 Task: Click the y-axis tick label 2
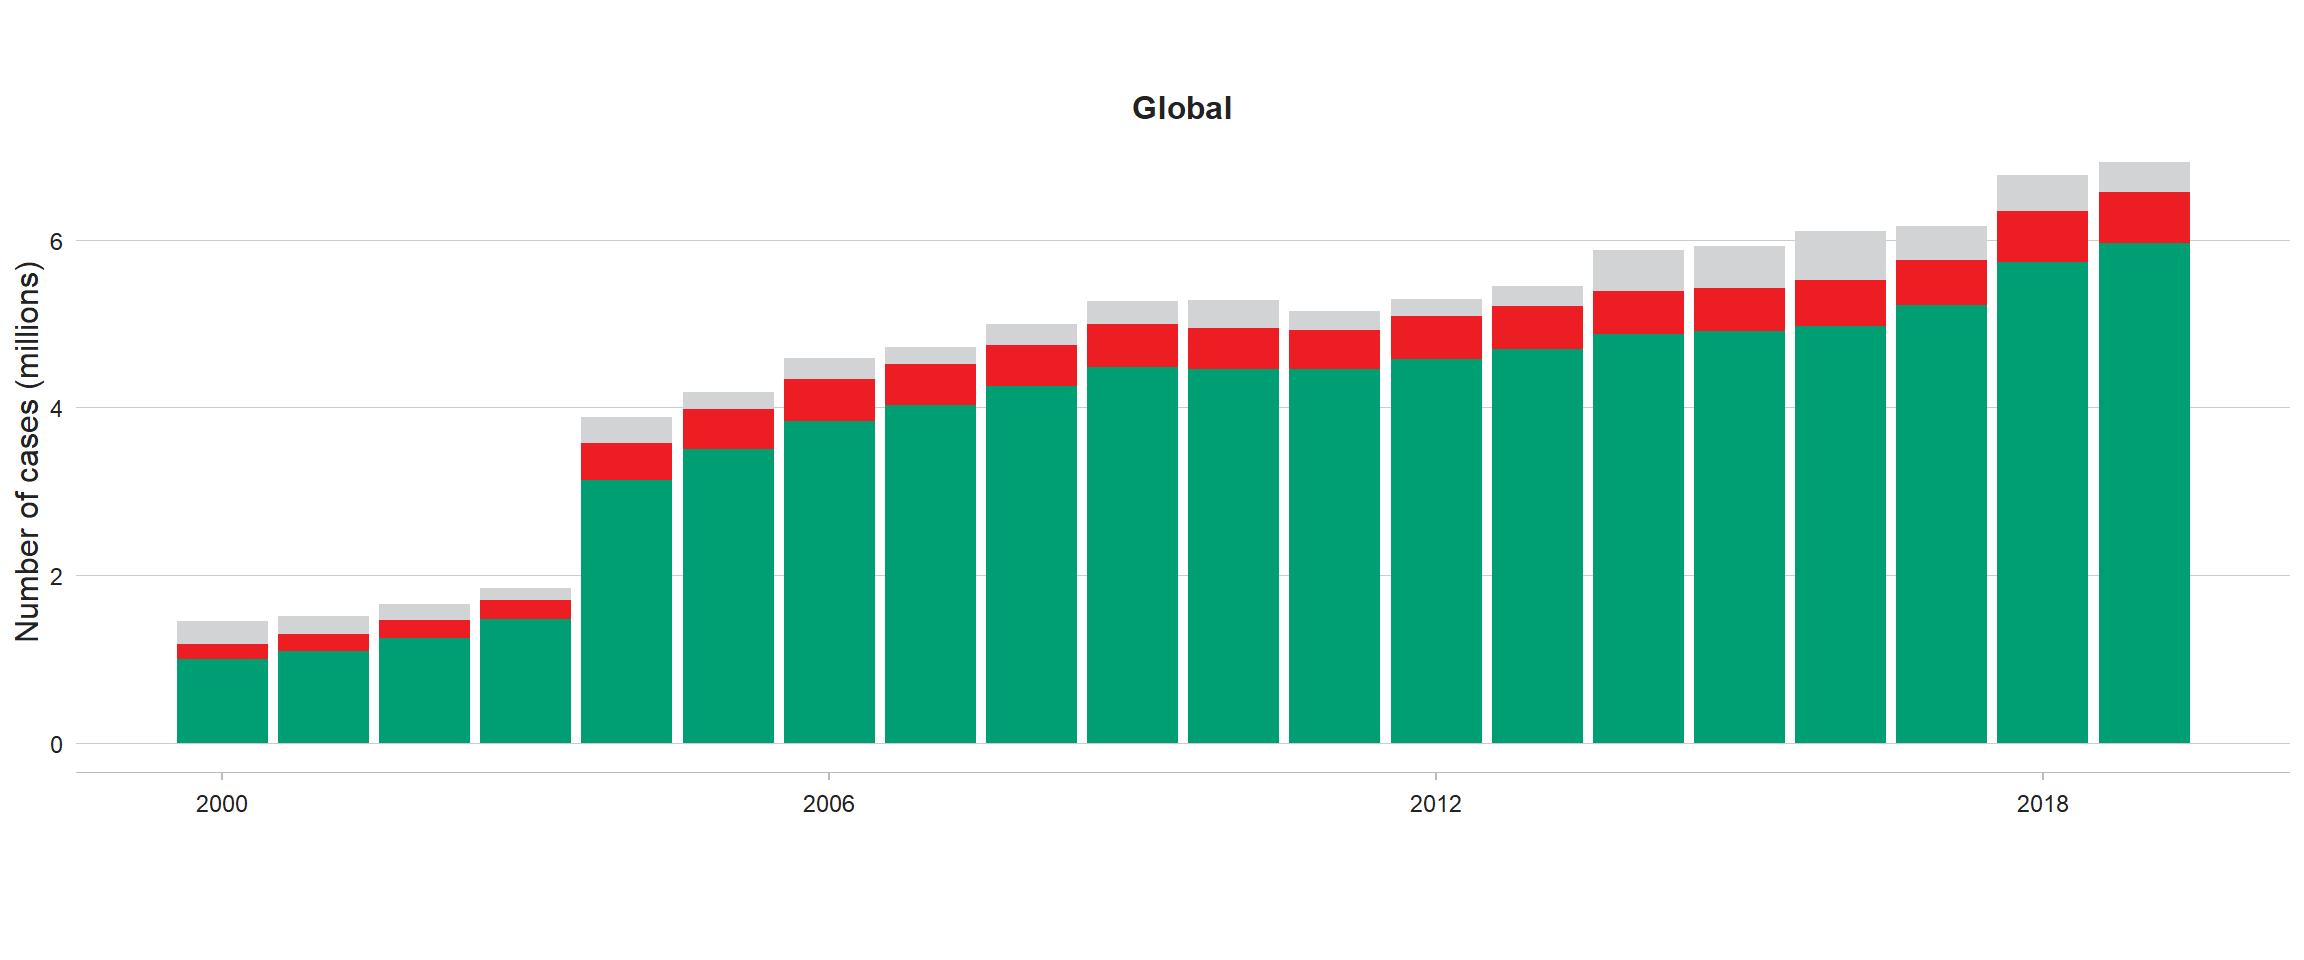pos(56,577)
